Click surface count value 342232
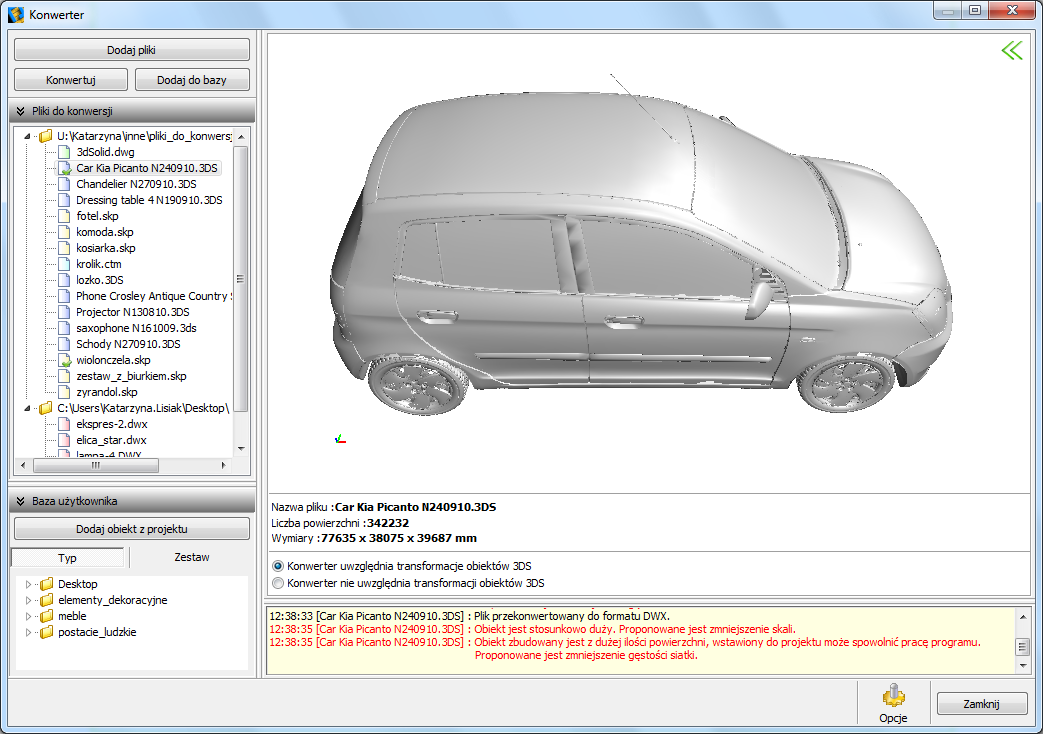 click(388, 523)
